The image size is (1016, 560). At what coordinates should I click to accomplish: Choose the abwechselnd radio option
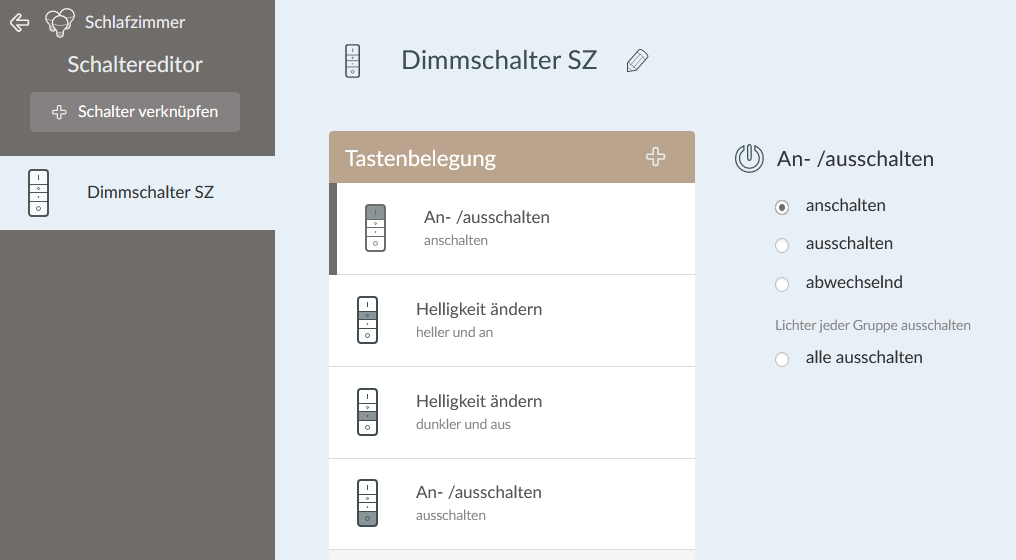click(x=782, y=284)
